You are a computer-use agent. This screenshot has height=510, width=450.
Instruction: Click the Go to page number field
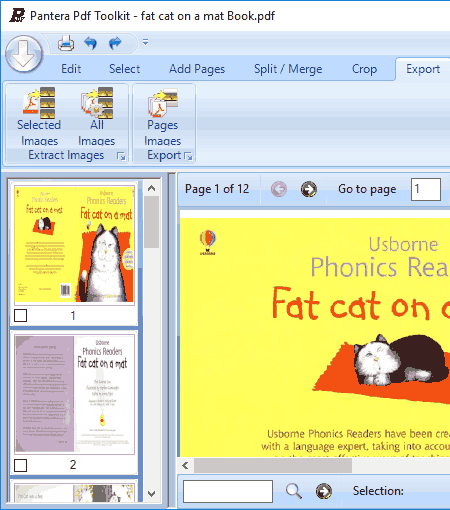[x=426, y=189]
